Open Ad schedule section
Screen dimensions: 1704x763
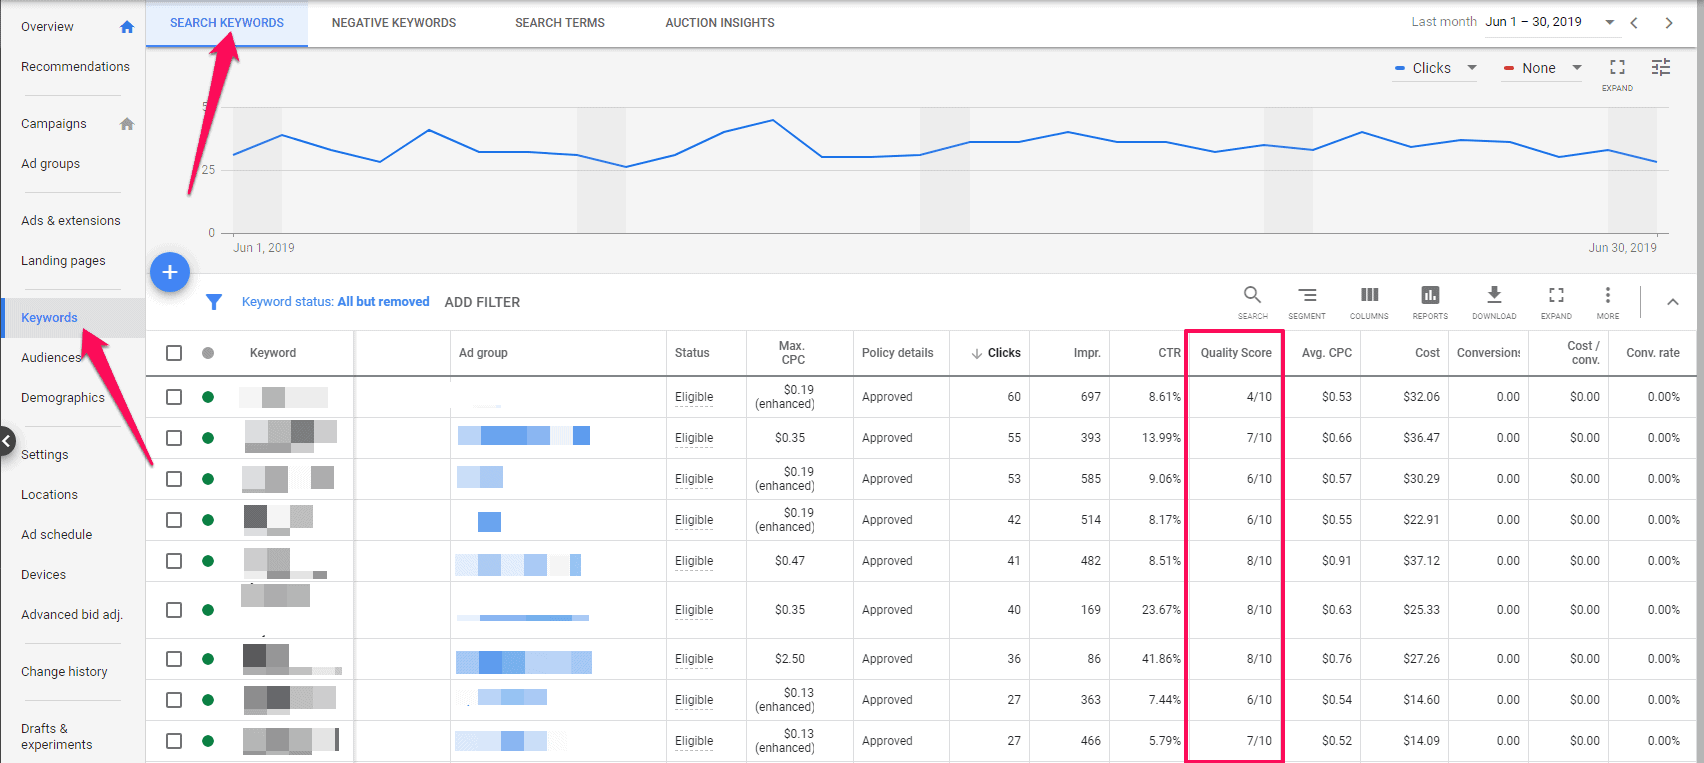pyautogui.click(x=57, y=535)
